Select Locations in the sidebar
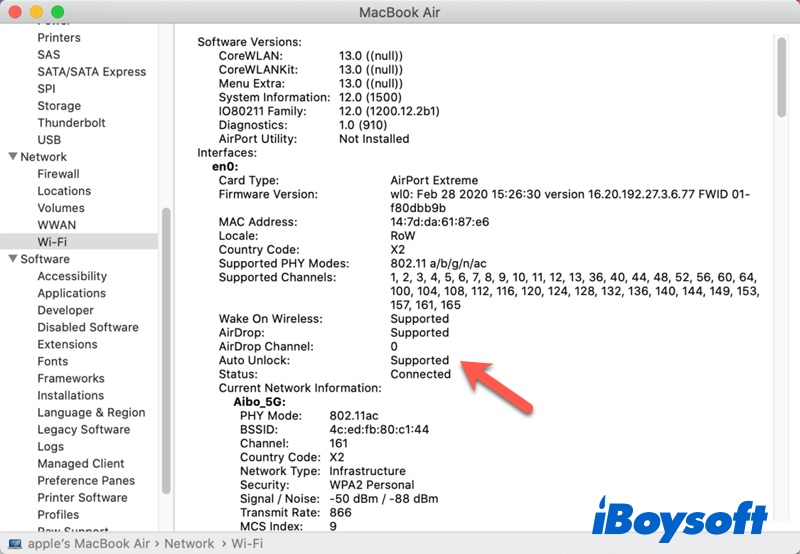Viewport: 800px width, 554px height. tap(64, 191)
